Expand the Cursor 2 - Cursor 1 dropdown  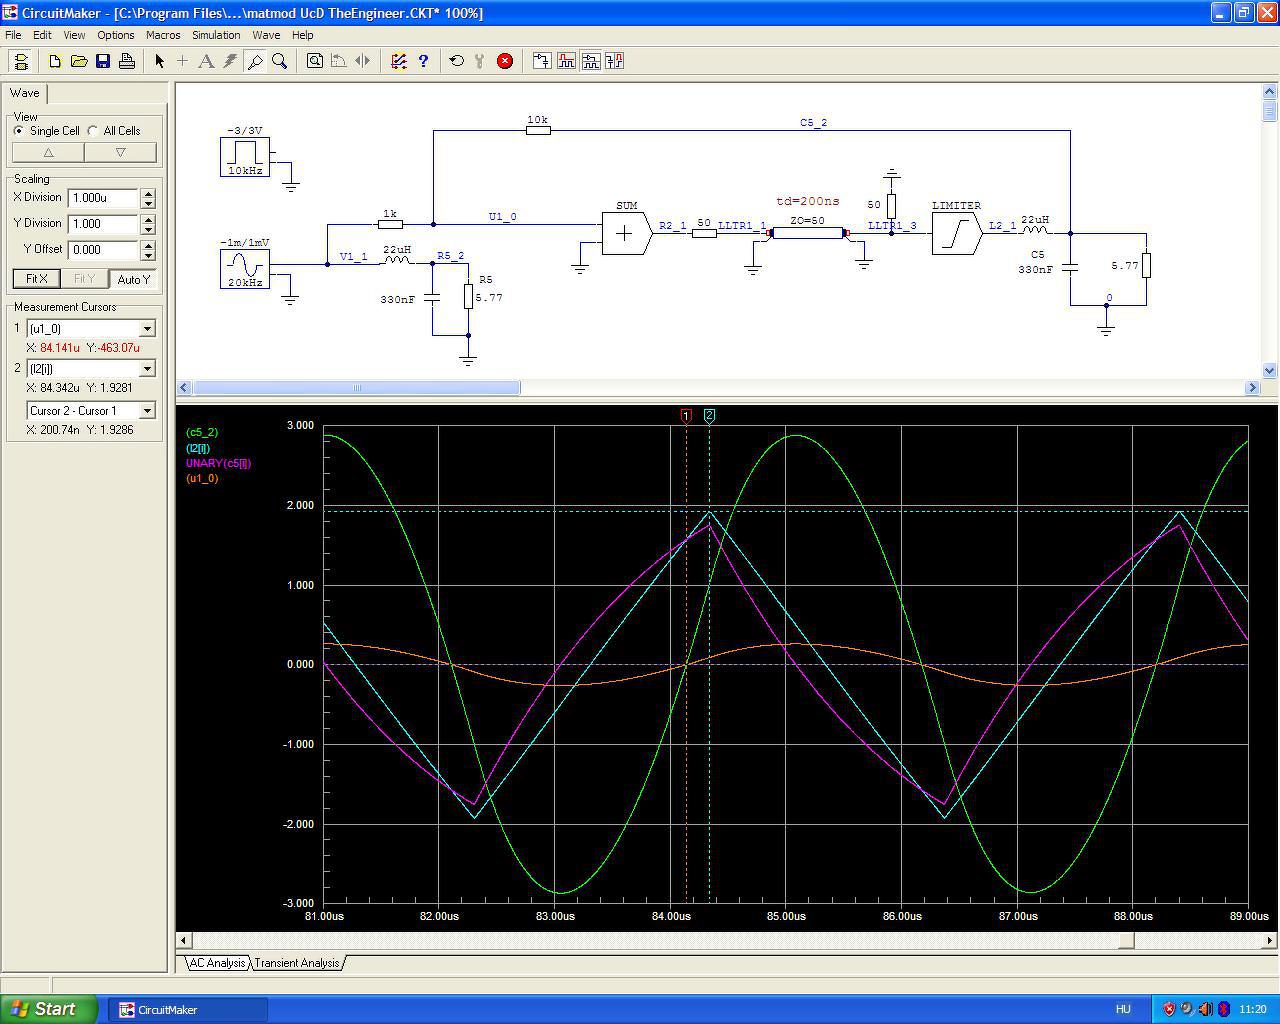[147, 411]
